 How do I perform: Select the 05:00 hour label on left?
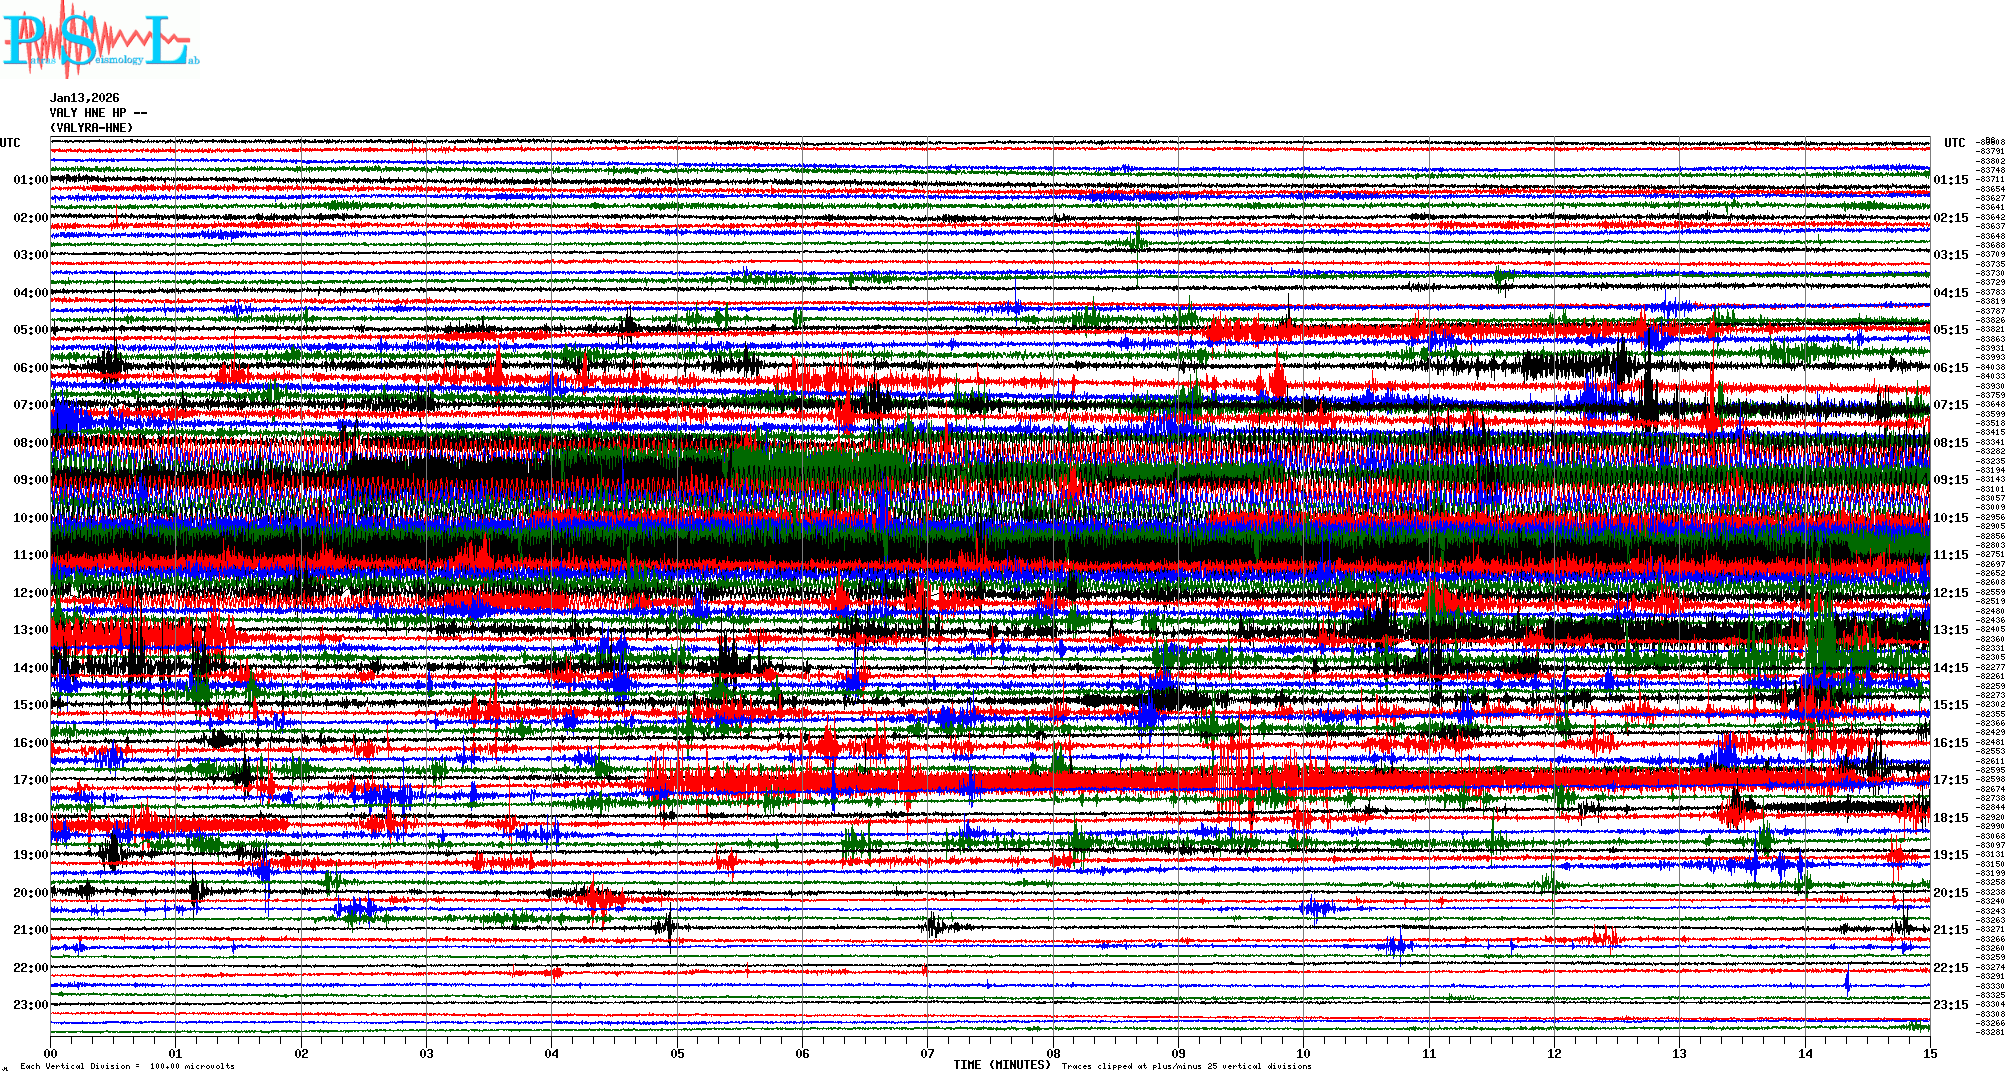(x=30, y=330)
